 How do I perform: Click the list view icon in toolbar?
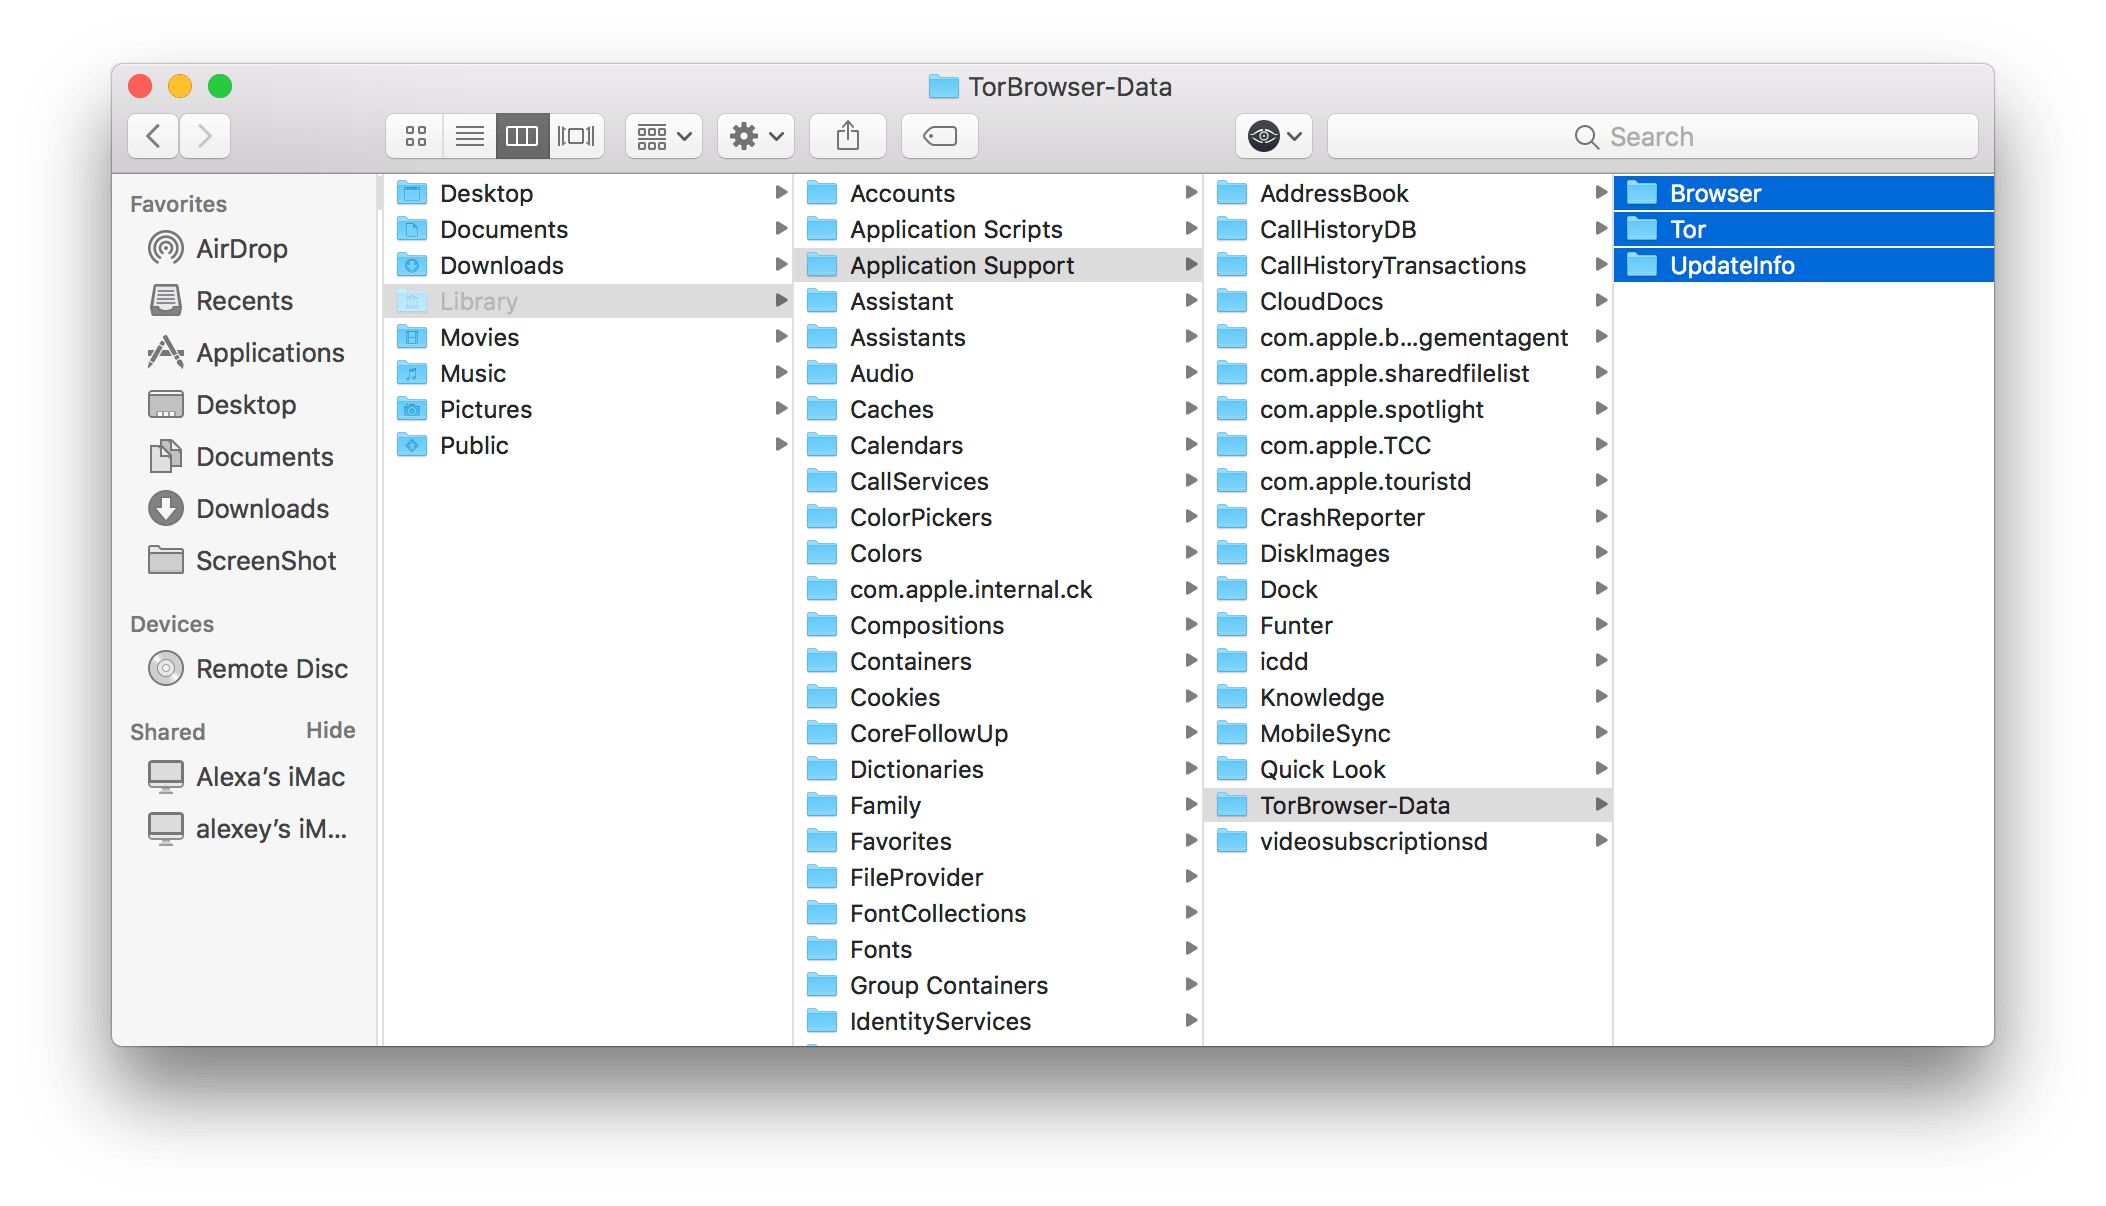click(470, 134)
